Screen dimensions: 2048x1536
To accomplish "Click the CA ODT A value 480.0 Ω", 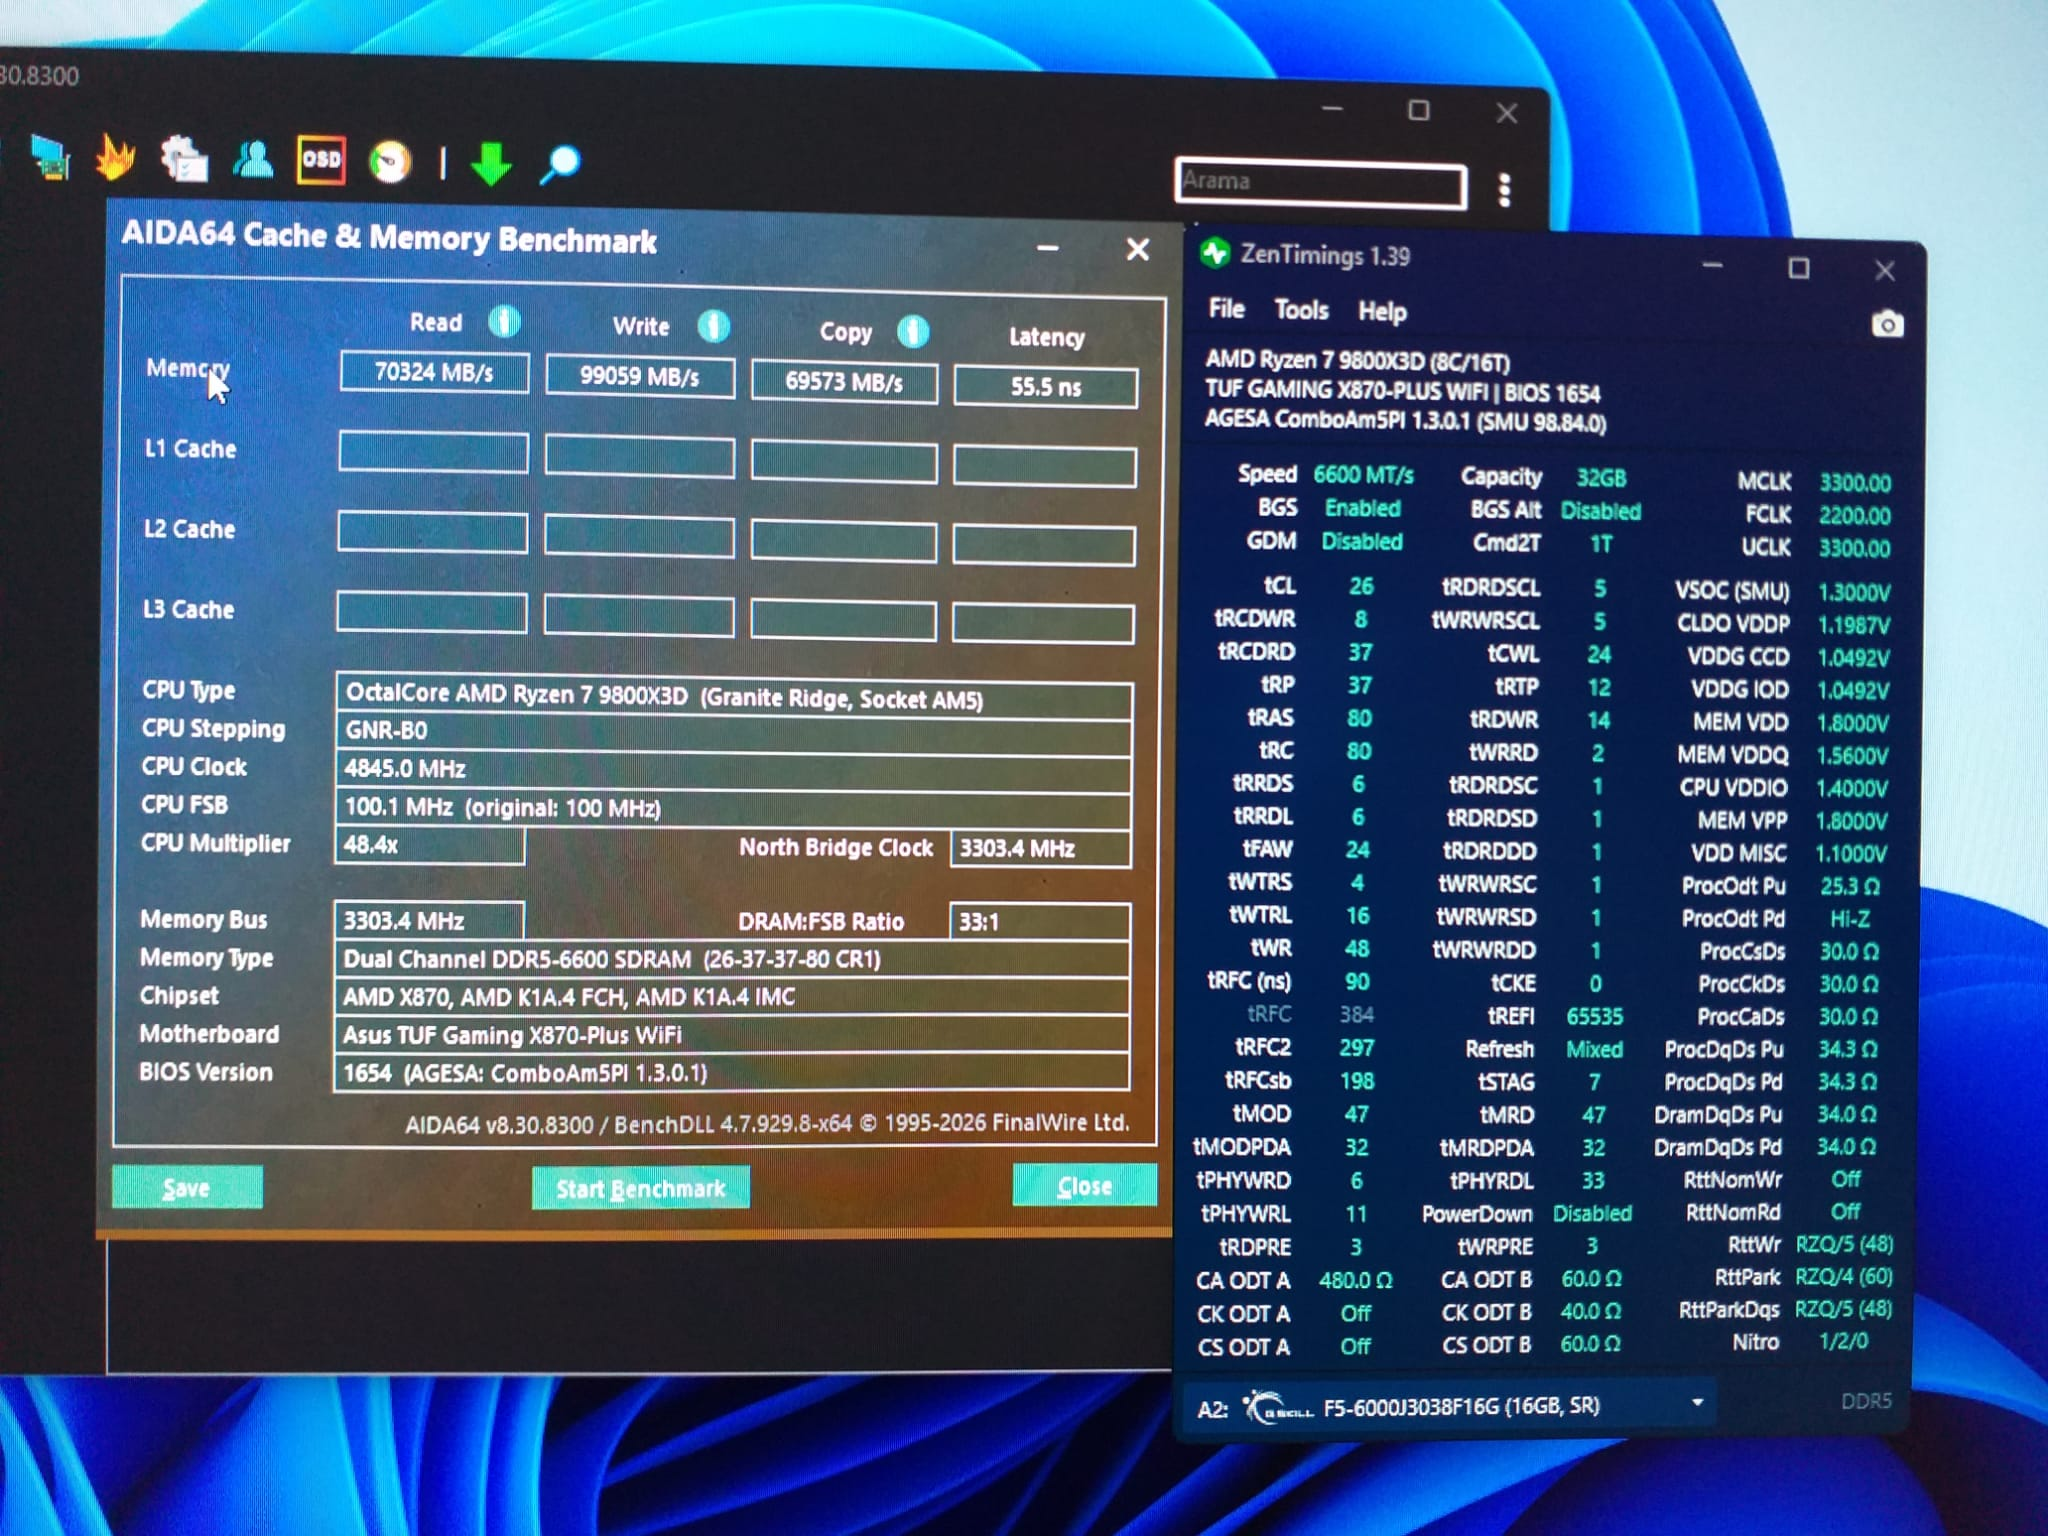I will pyautogui.click(x=1355, y=1280).
